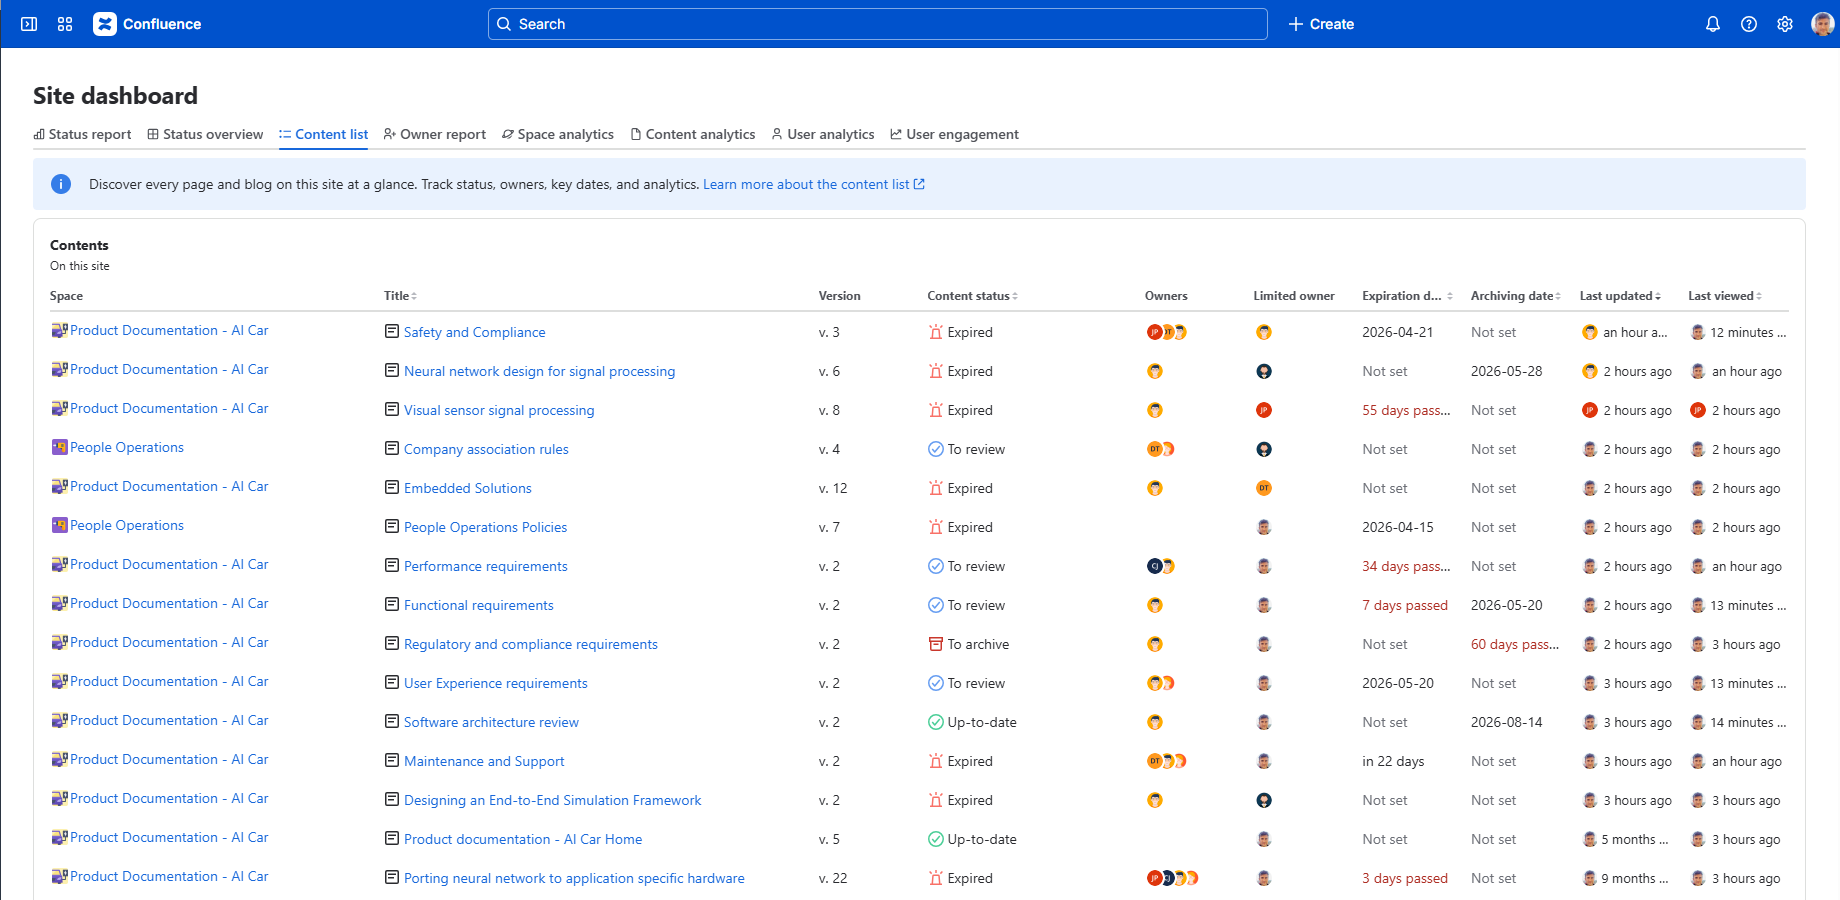Switch to the Owner report tab
This screenshot has width=1840, height=900.
click(435, 134)
